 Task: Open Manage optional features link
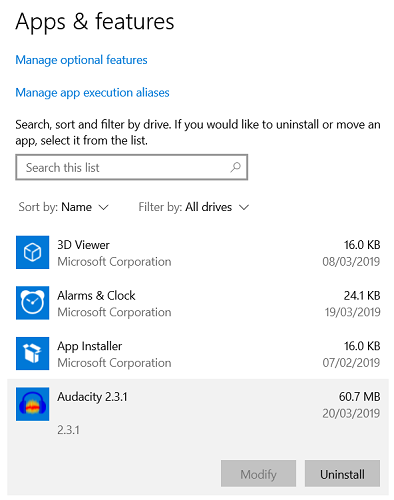[x=81, y=60]
